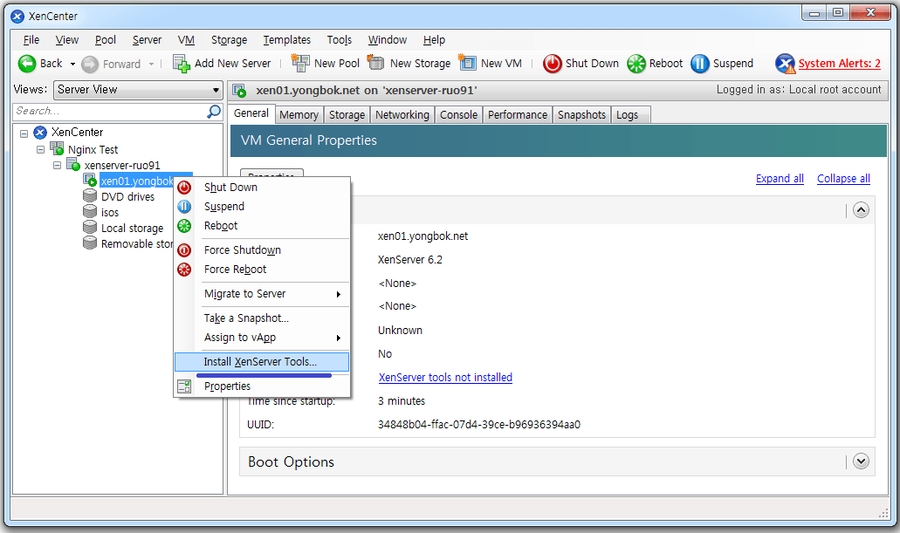Switch to the Networking tab
Viewport: 900px width, 533px height.
point(402,115)
